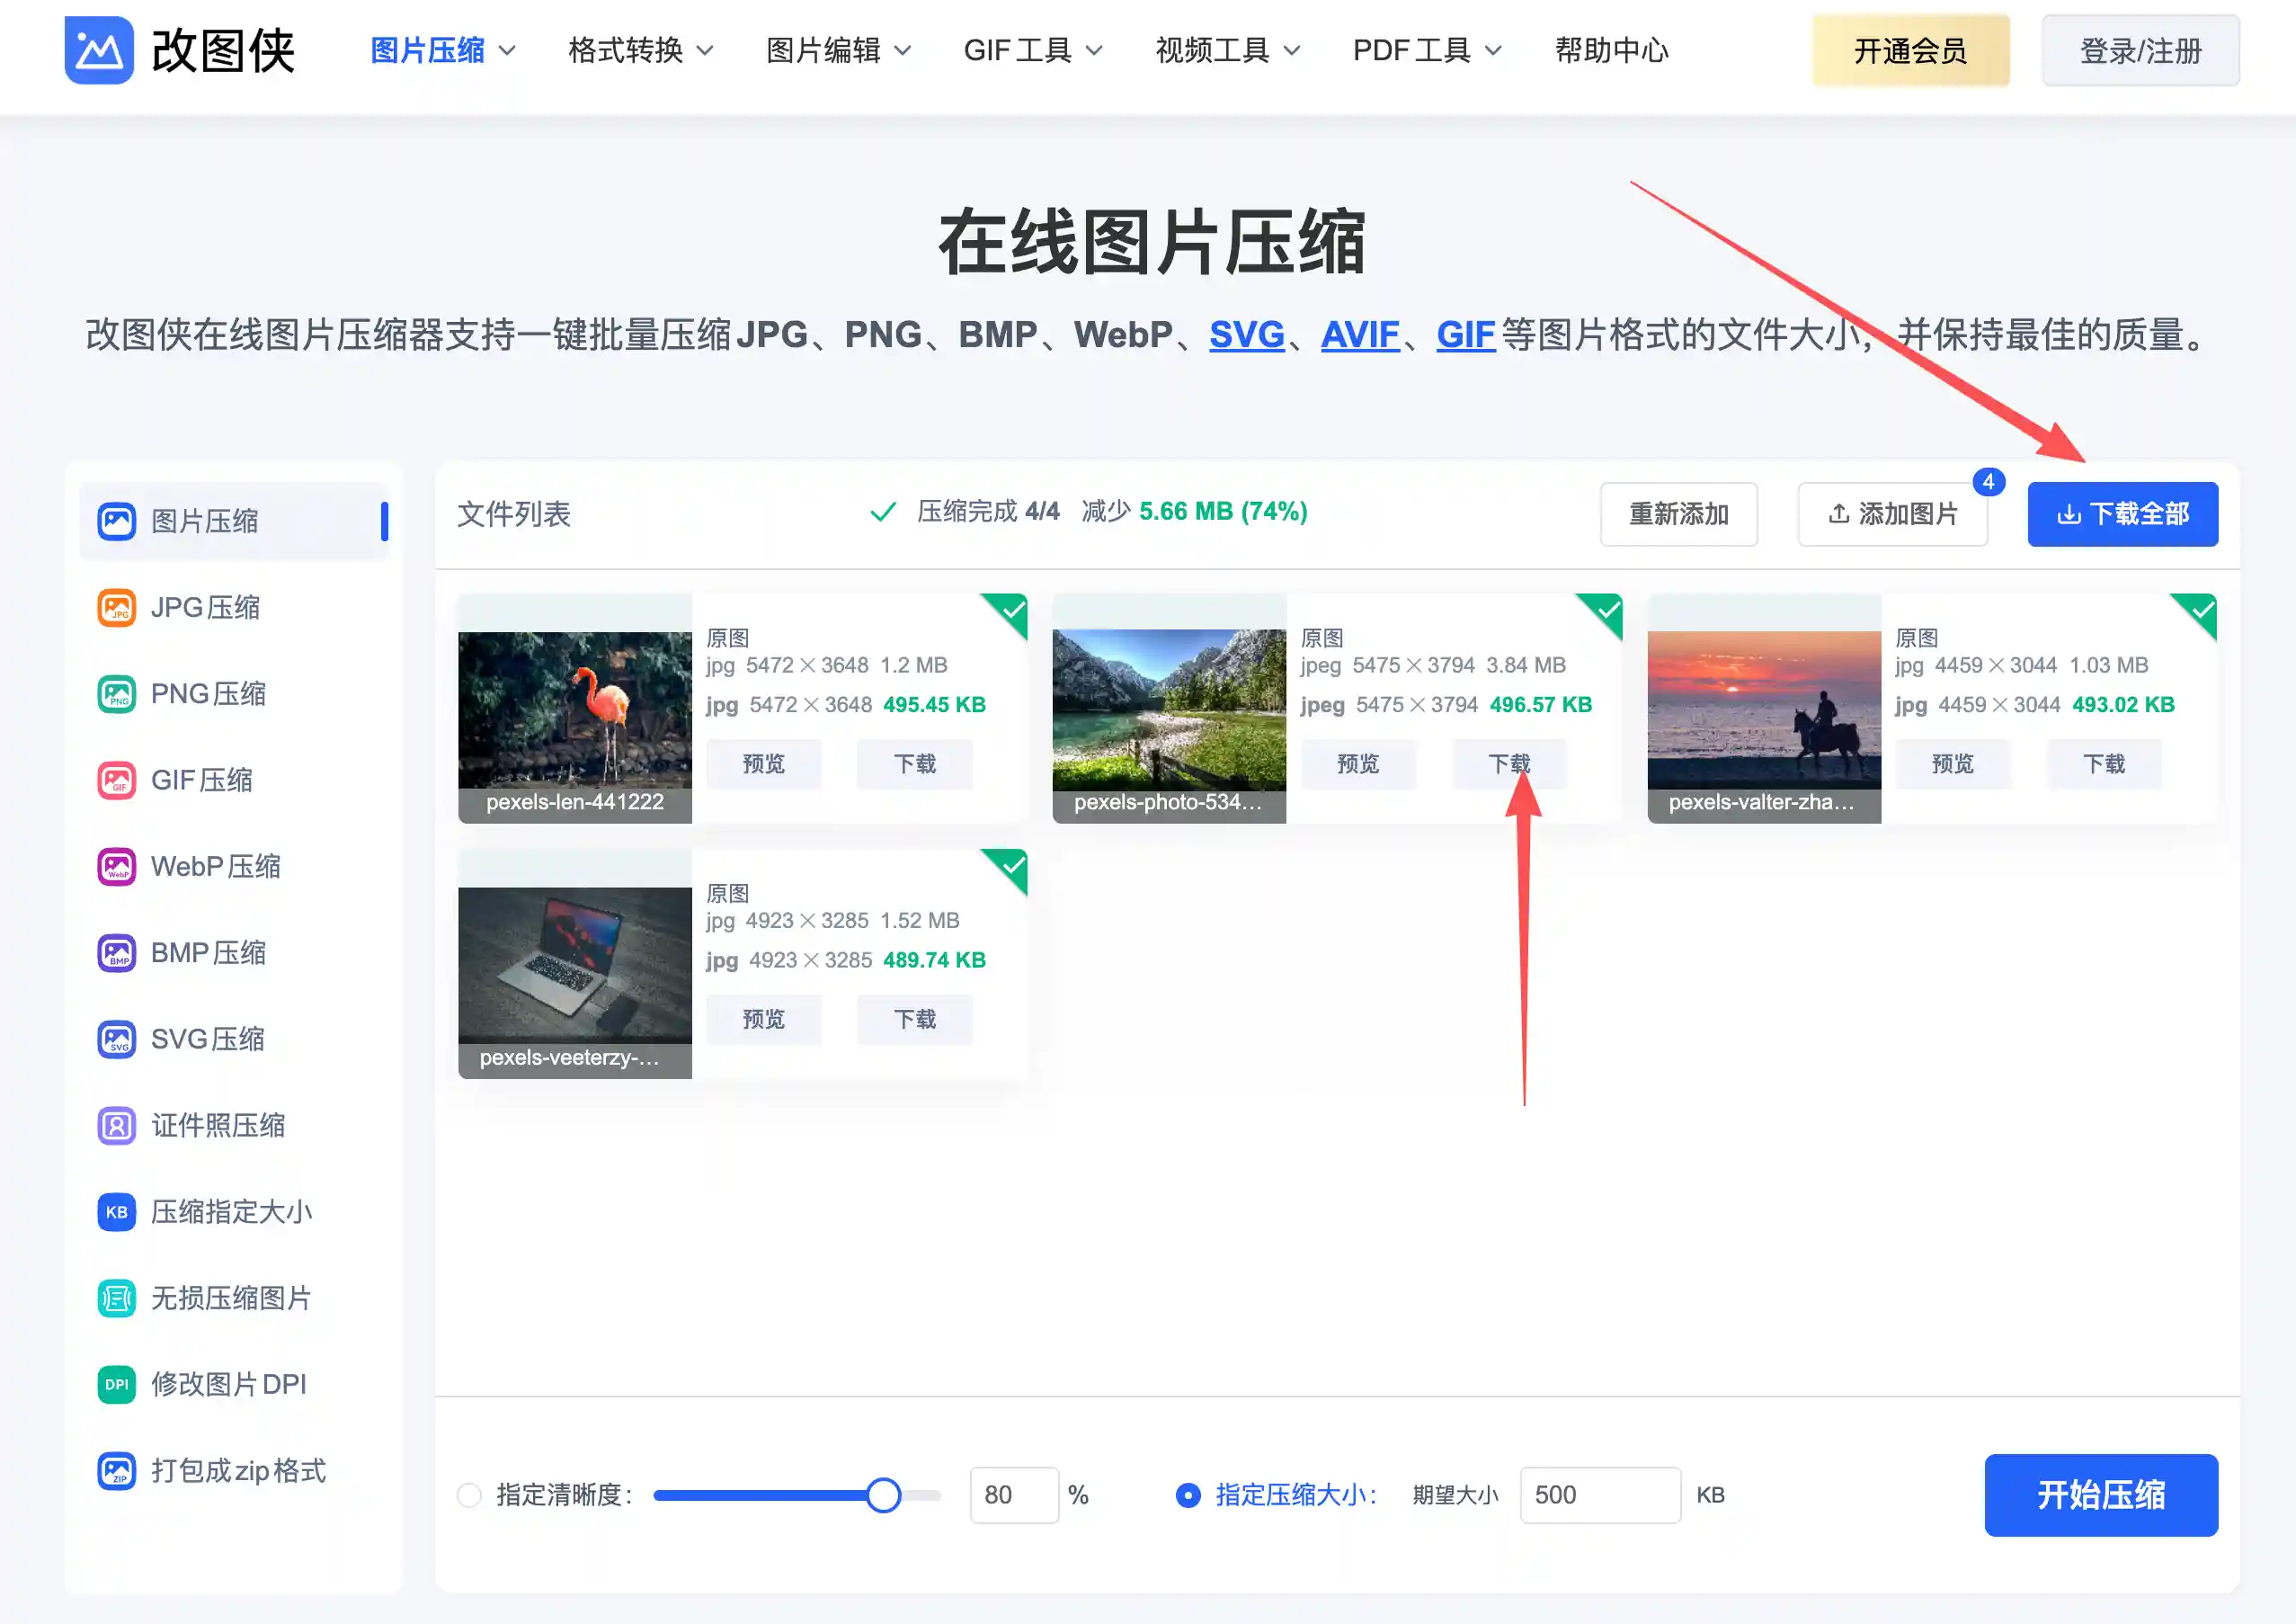
Task: Open the AVIF format link
Action: (x=1359, y=335)
